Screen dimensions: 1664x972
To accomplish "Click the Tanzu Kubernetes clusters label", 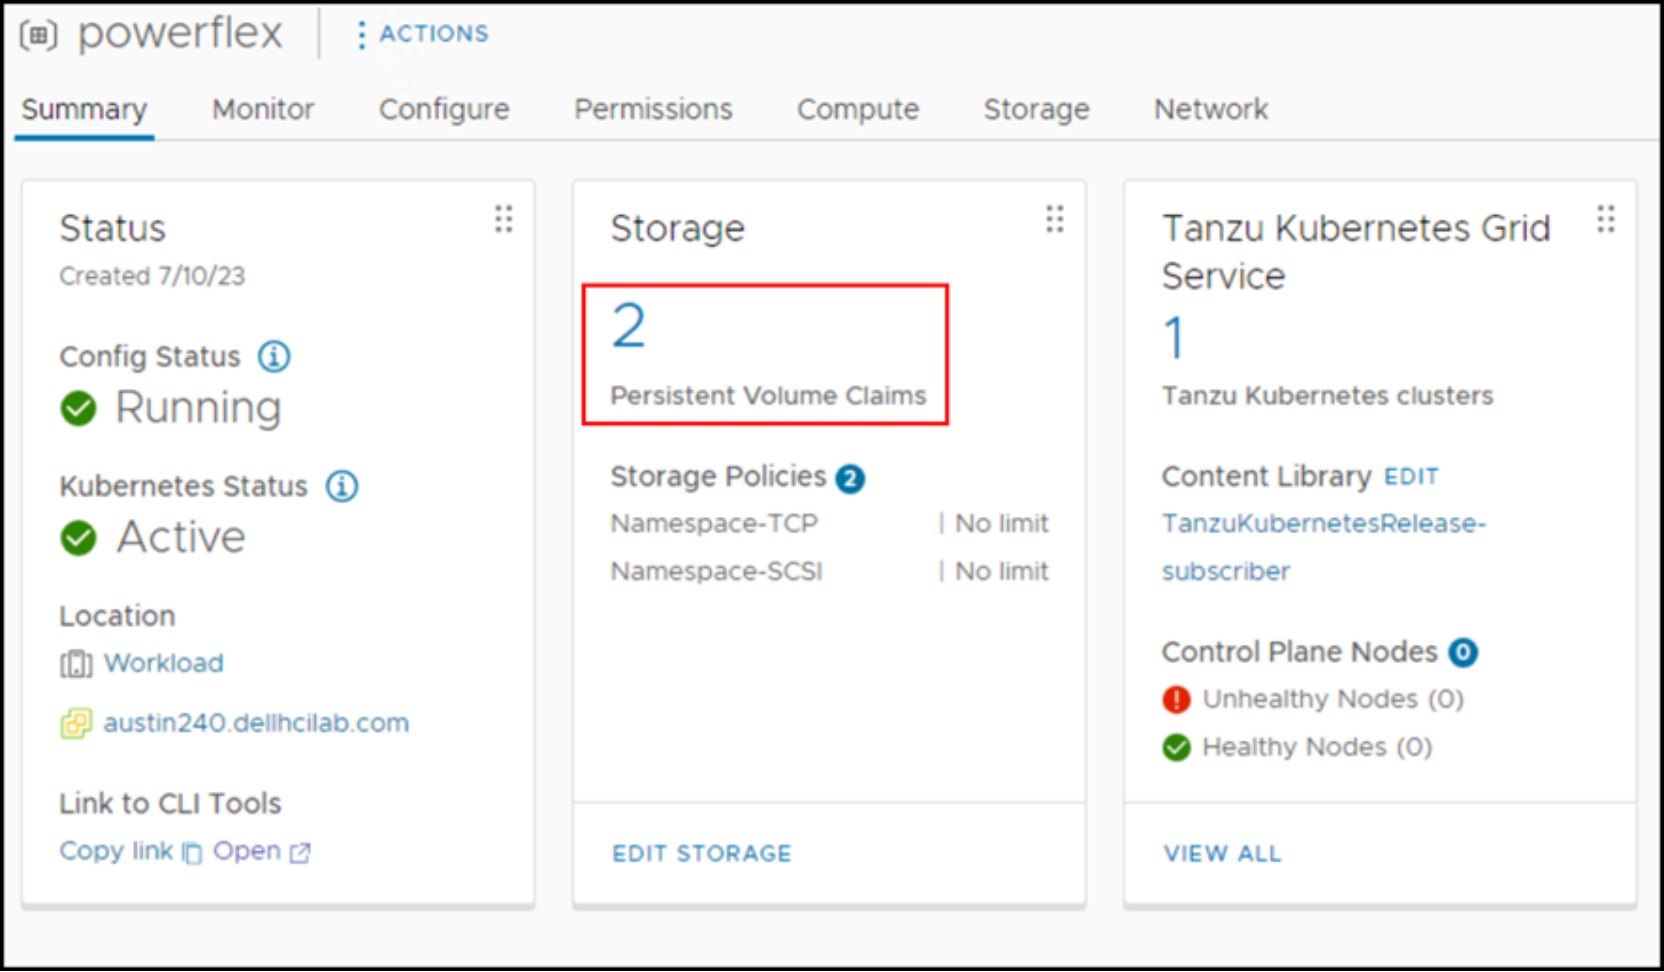I will tap(1327, 396).
